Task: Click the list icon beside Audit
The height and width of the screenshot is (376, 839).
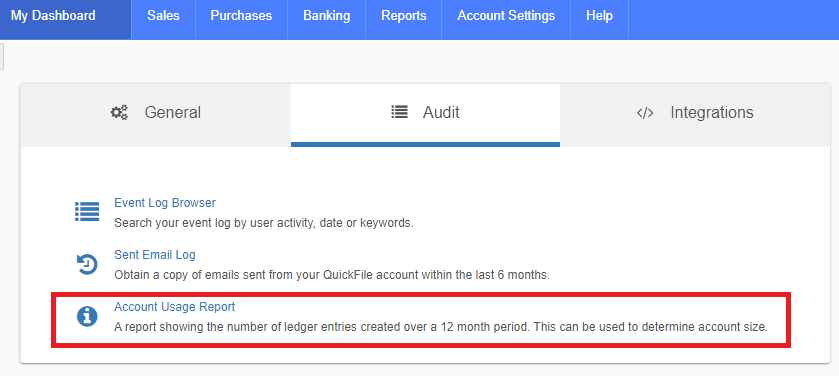Action: (x=399, y=112)
